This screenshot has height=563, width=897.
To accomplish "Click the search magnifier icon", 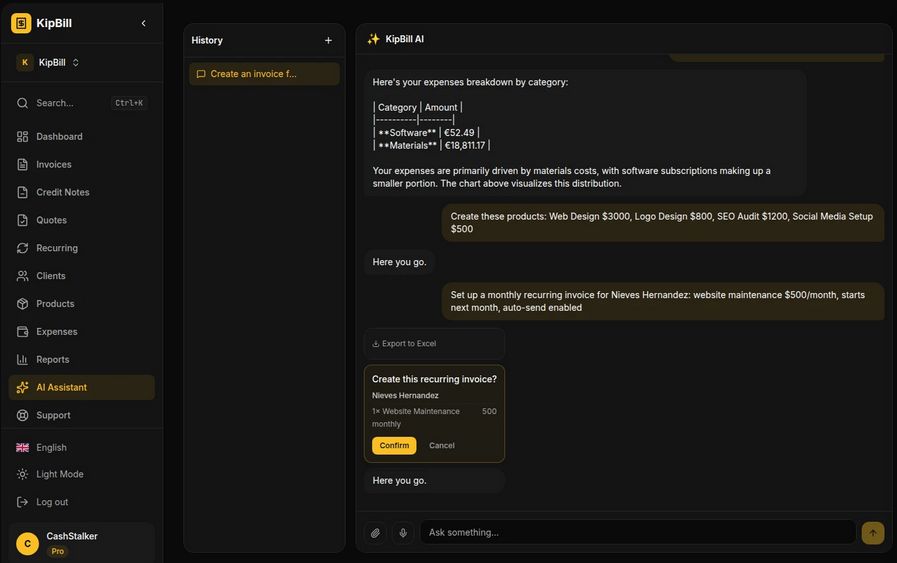I will (x=22, y=103).
